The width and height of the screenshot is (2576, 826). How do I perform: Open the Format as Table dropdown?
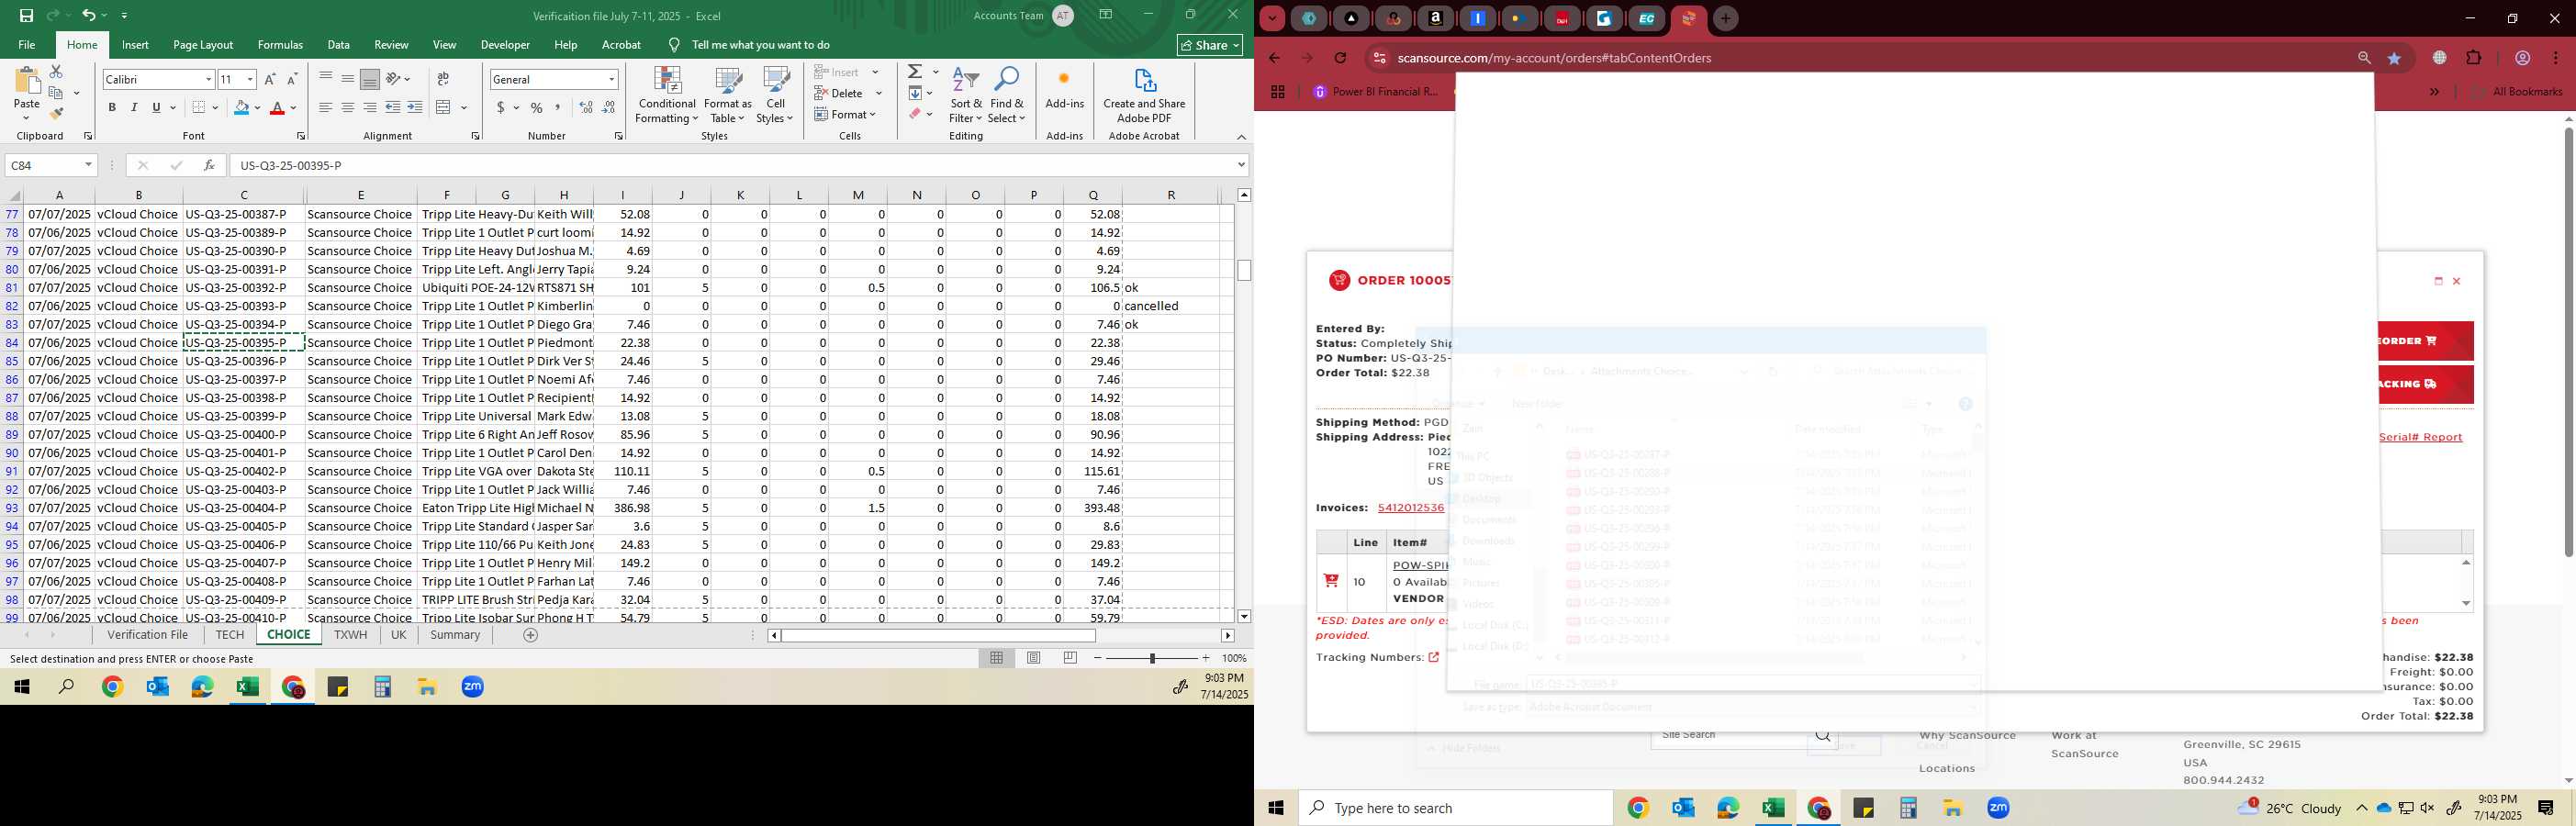tap(728, 96)
